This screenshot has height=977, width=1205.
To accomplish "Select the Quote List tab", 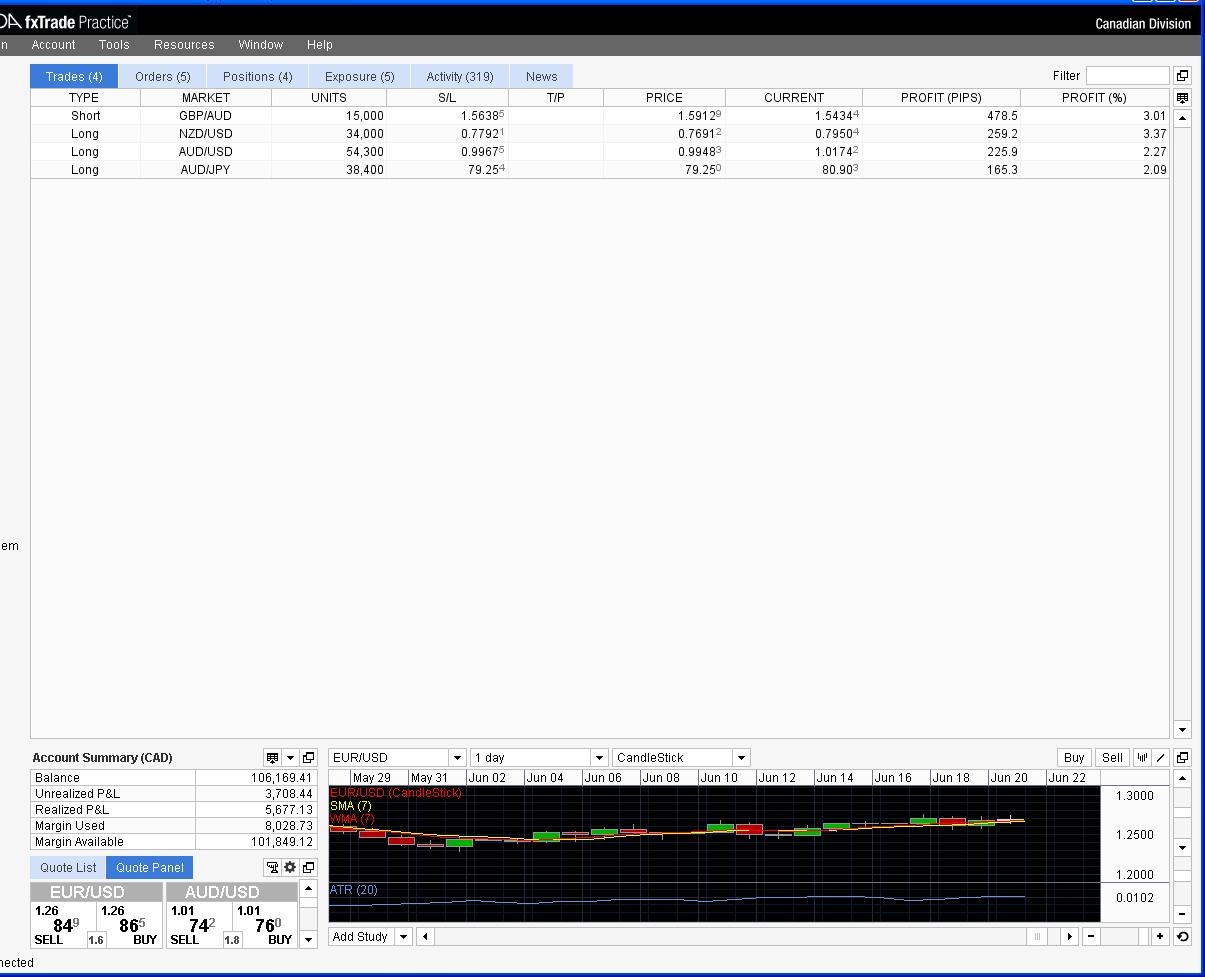I will (68, 868).
